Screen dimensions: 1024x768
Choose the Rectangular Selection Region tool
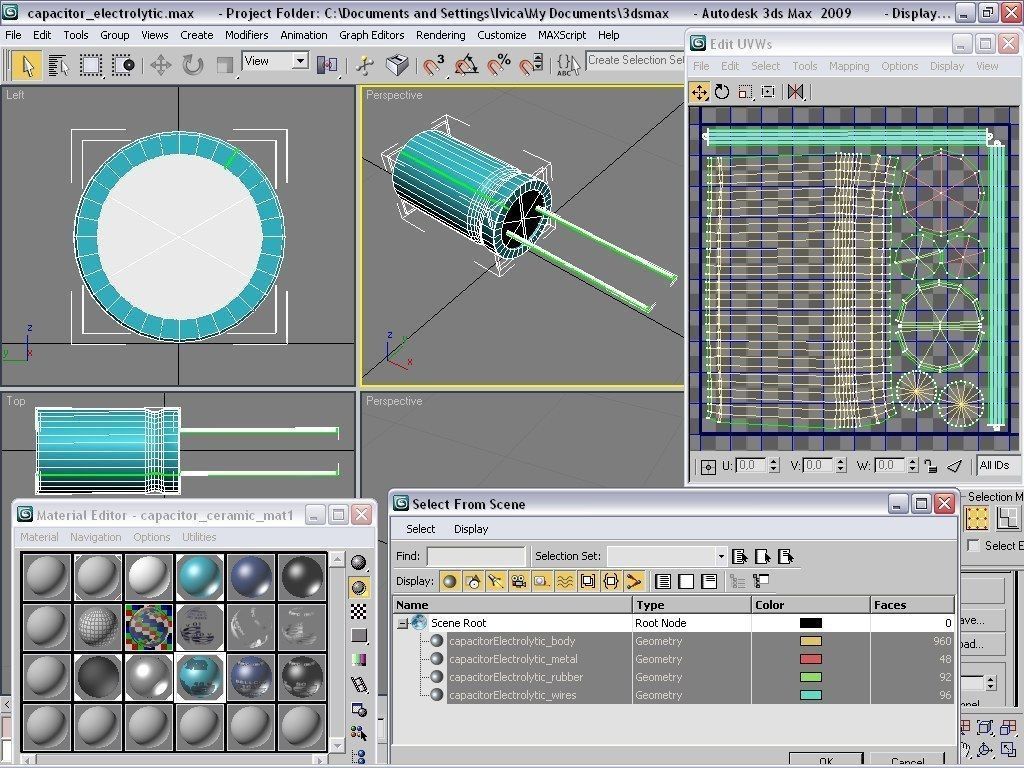click(91, 65)
